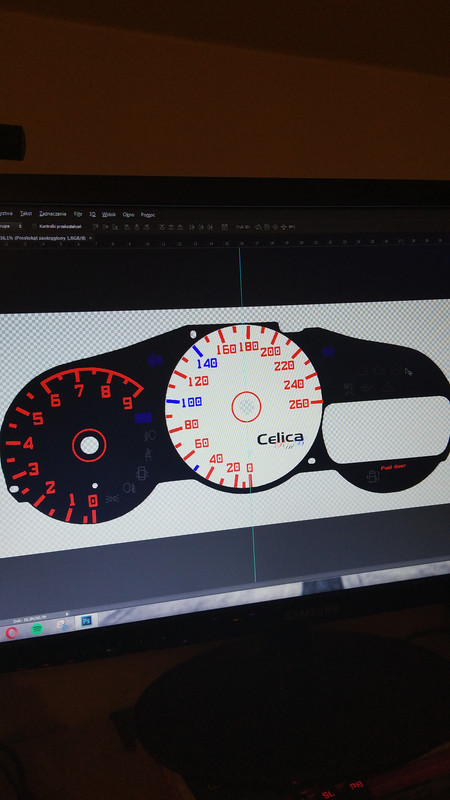Open the Zaznaczanie menu
Viewport: 450px width, 800px height.
tap(53, 214)
